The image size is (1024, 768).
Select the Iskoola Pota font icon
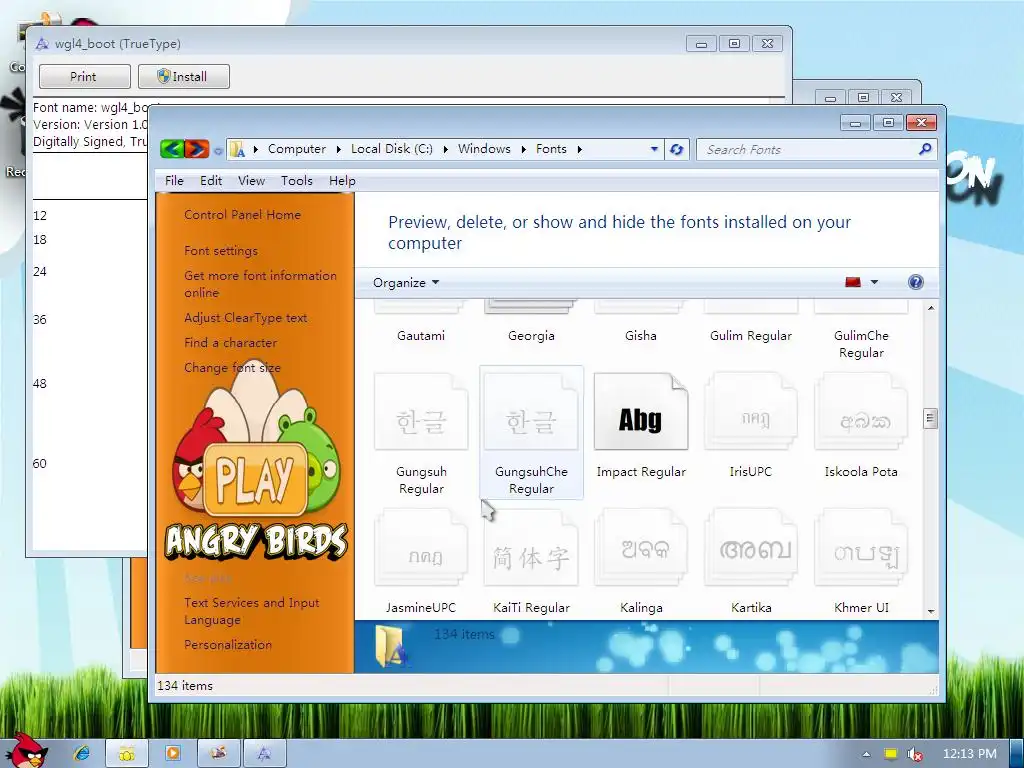(861, 413)
